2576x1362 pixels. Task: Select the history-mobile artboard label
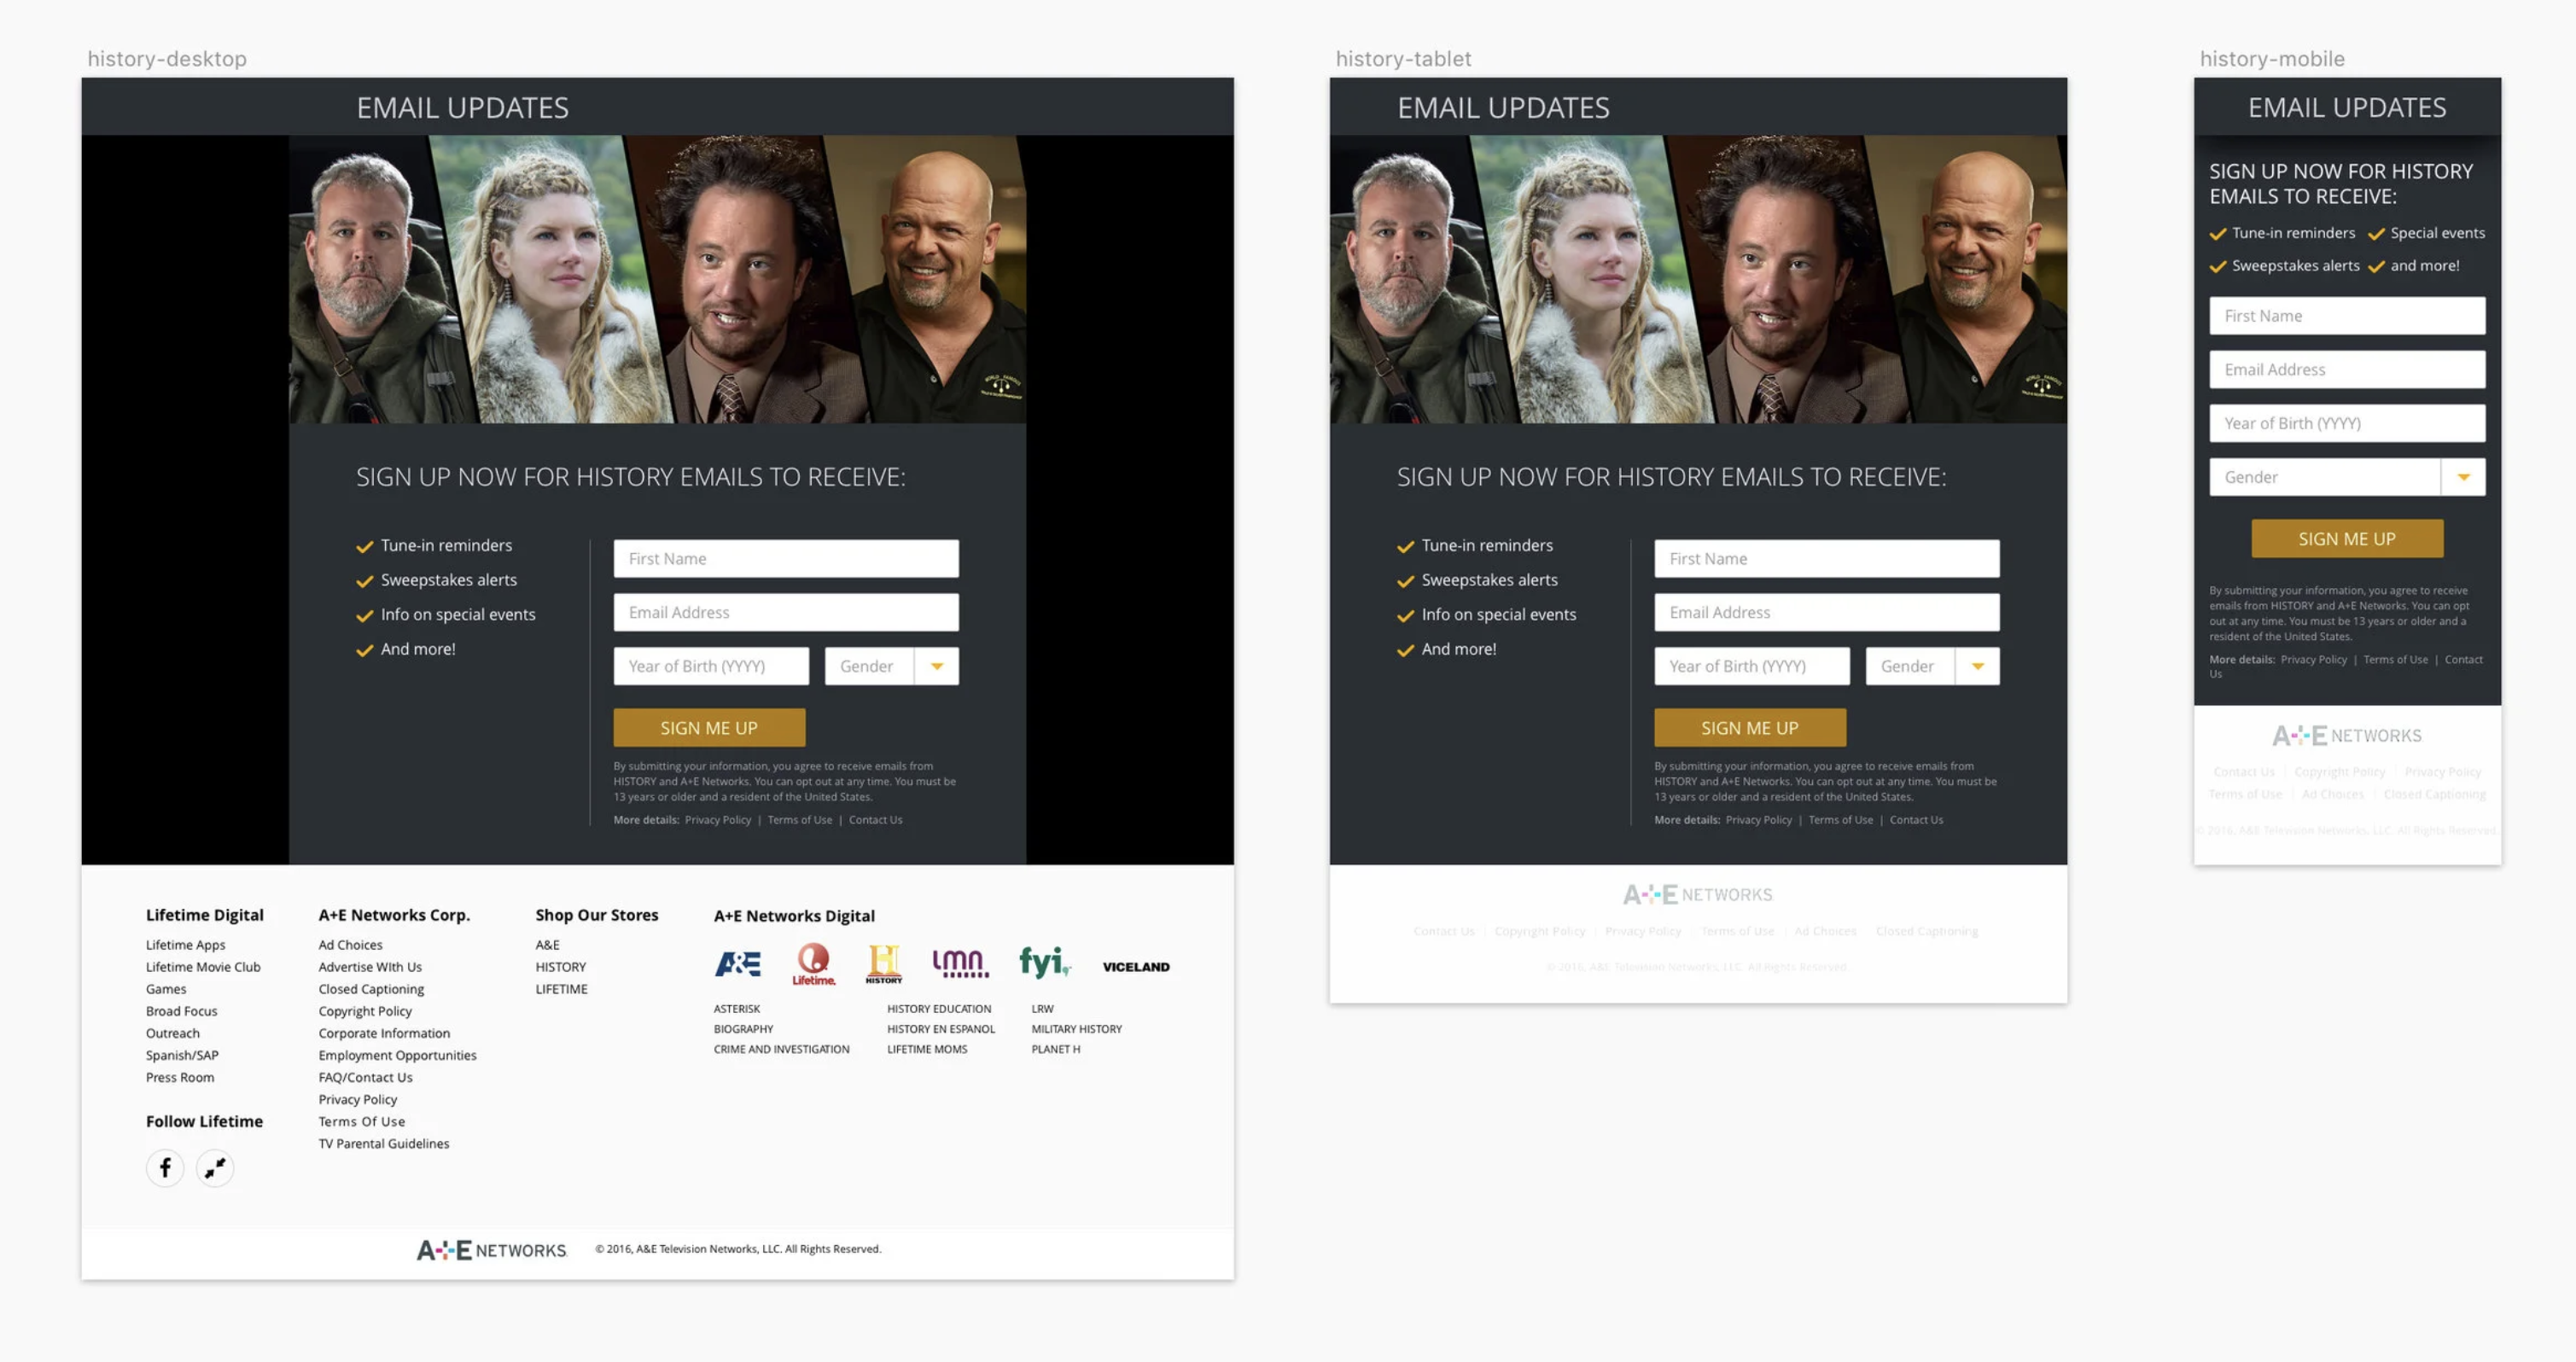[x=2272, y=59]
